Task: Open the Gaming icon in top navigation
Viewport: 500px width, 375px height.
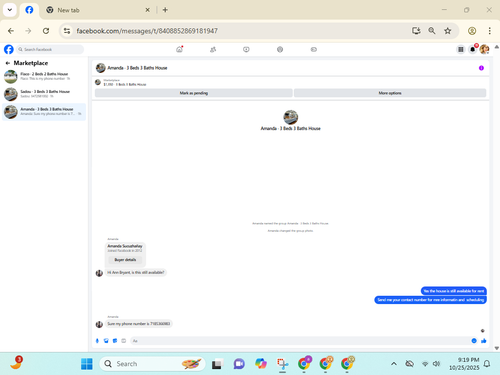Action: click(314, 49)
